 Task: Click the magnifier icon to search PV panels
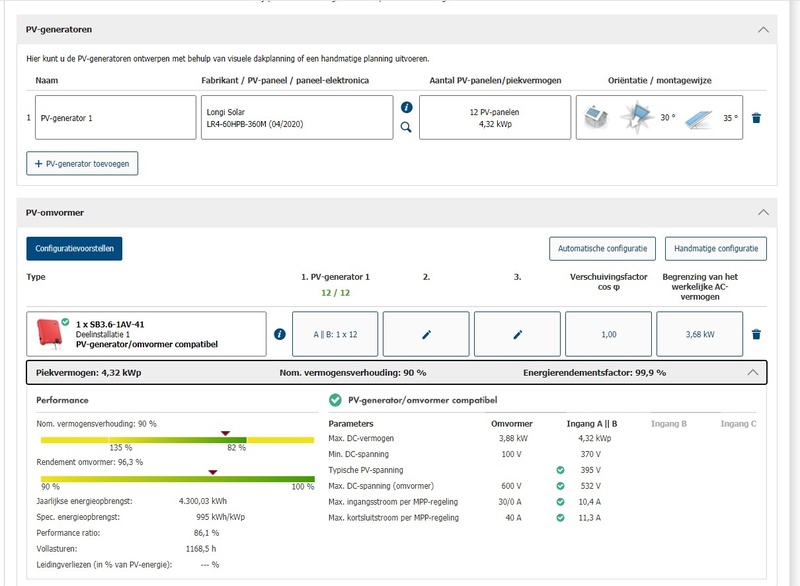[406, 127]
